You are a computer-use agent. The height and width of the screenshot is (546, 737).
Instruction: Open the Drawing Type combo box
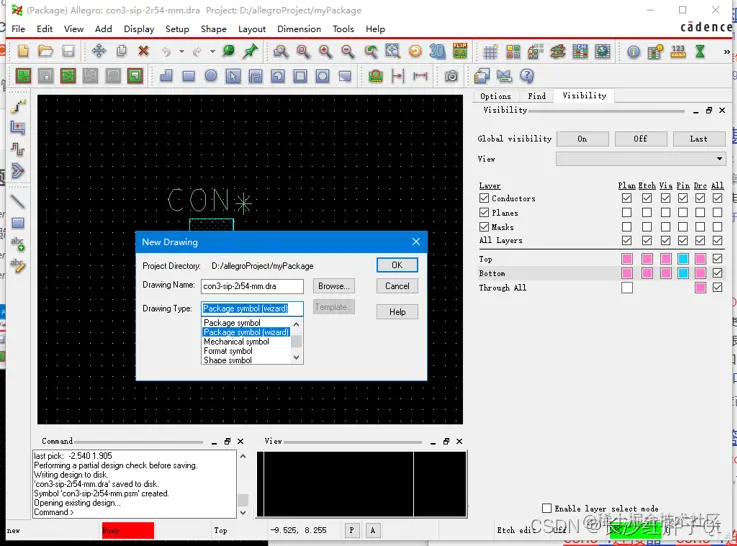click(252, 309)
